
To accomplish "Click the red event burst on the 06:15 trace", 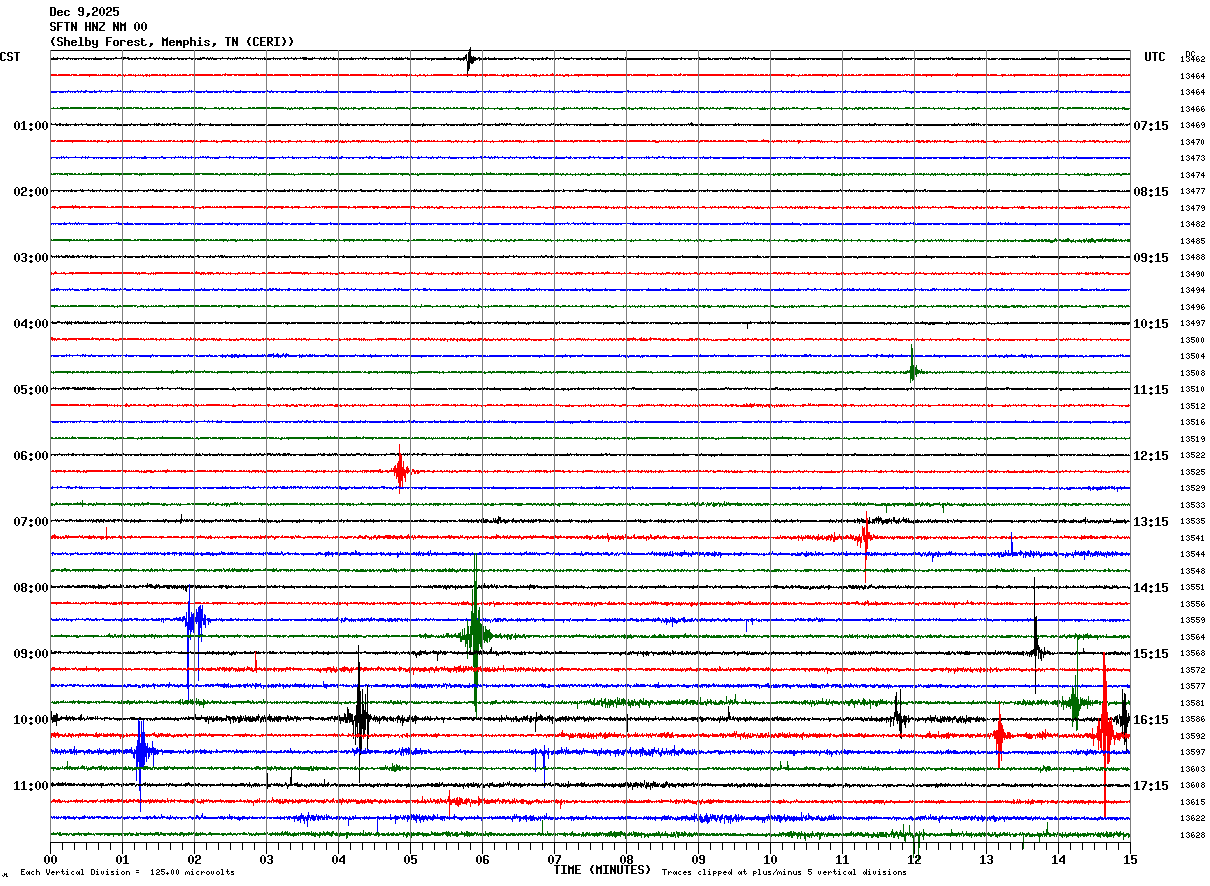I will 400,470.
